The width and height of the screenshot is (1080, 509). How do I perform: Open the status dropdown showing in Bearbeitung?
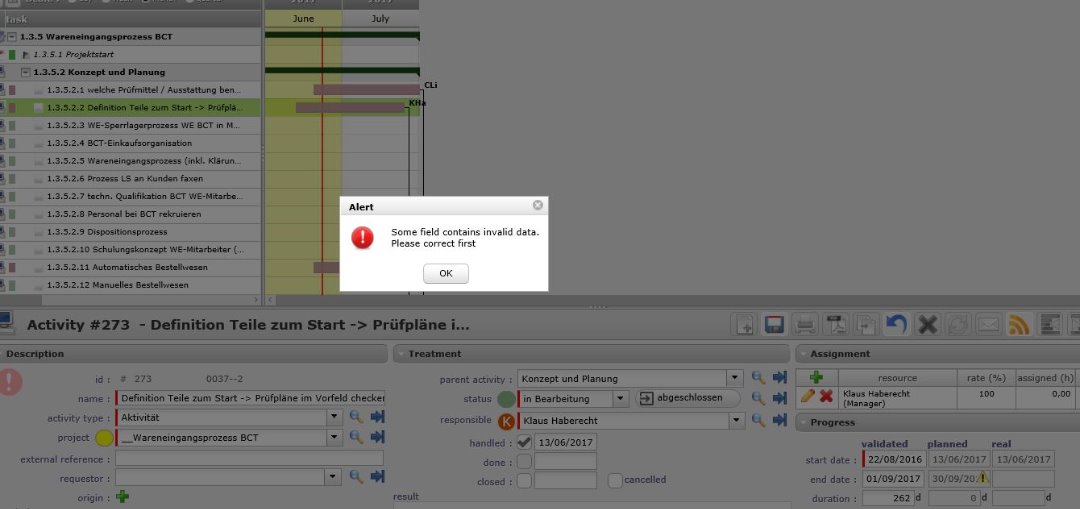620,399
